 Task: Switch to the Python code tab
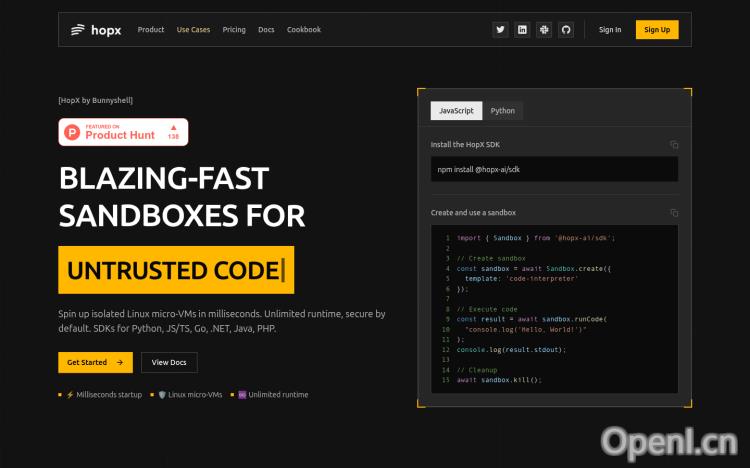click(x=503, y=111)
